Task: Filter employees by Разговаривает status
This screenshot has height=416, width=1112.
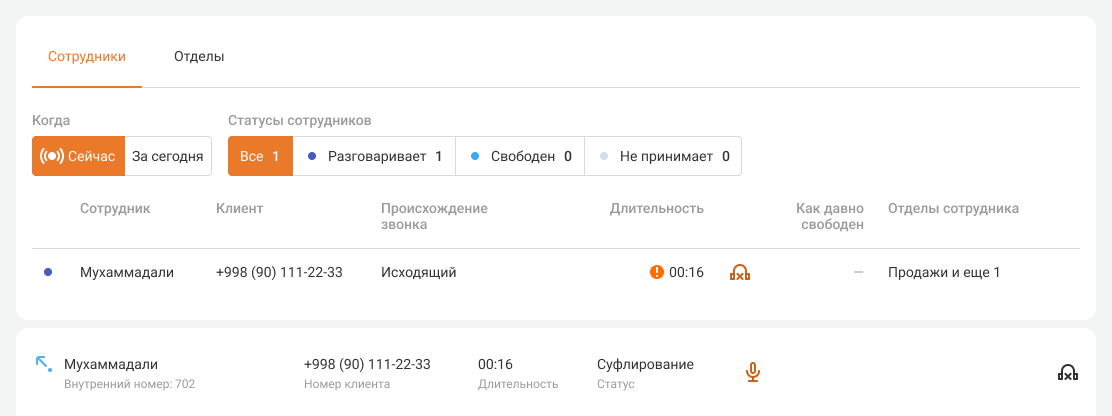Action: [374, 156]
